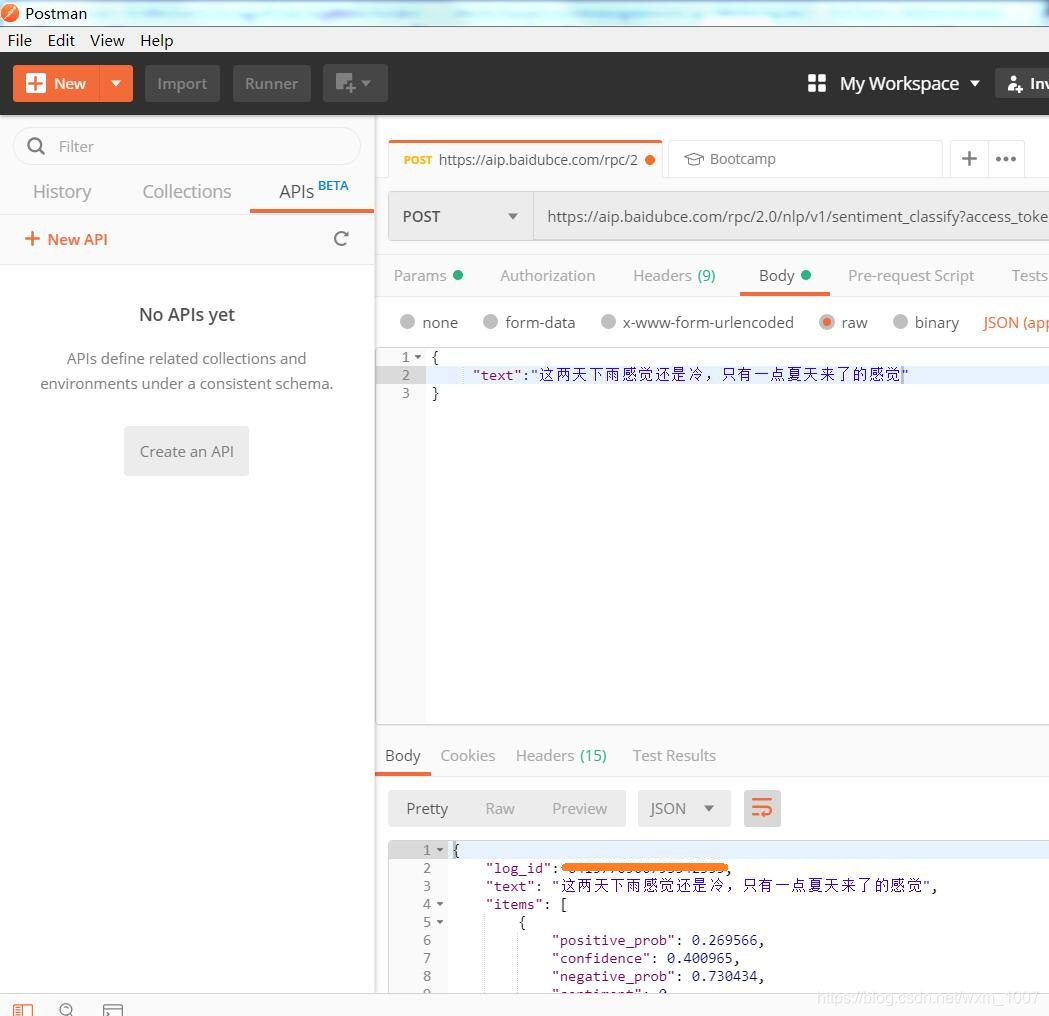Click the "confidence": 0.400965 line

click(645, 958)
